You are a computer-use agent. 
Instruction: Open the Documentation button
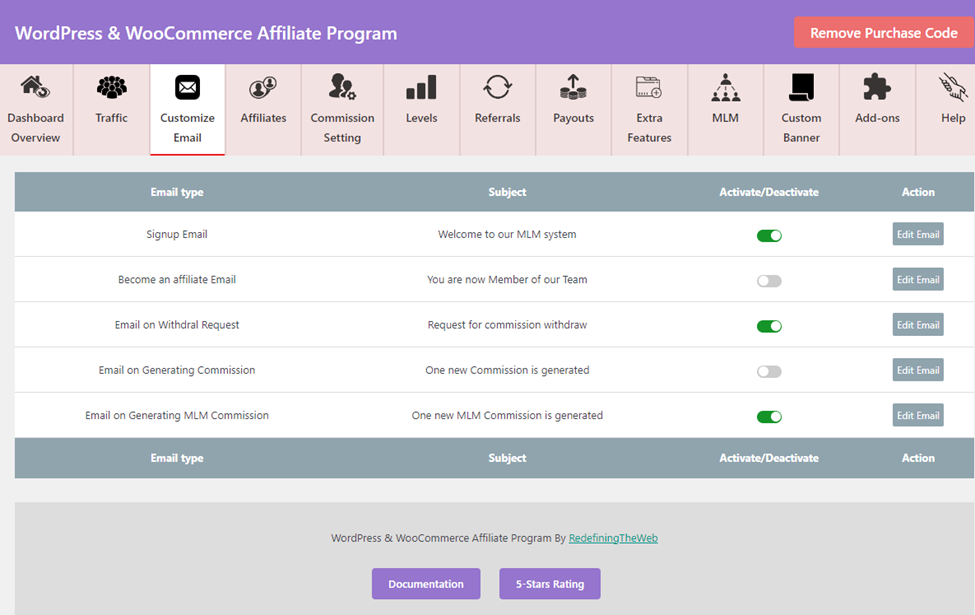[x=426, y=584]
